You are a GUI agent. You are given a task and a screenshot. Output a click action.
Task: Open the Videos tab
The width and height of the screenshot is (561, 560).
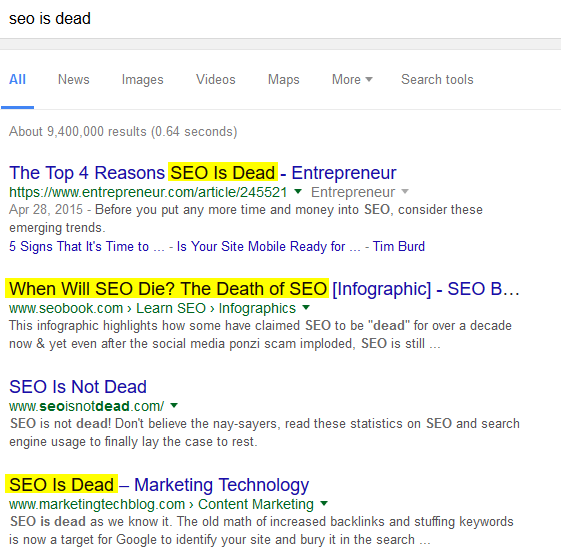coord(216,79)
